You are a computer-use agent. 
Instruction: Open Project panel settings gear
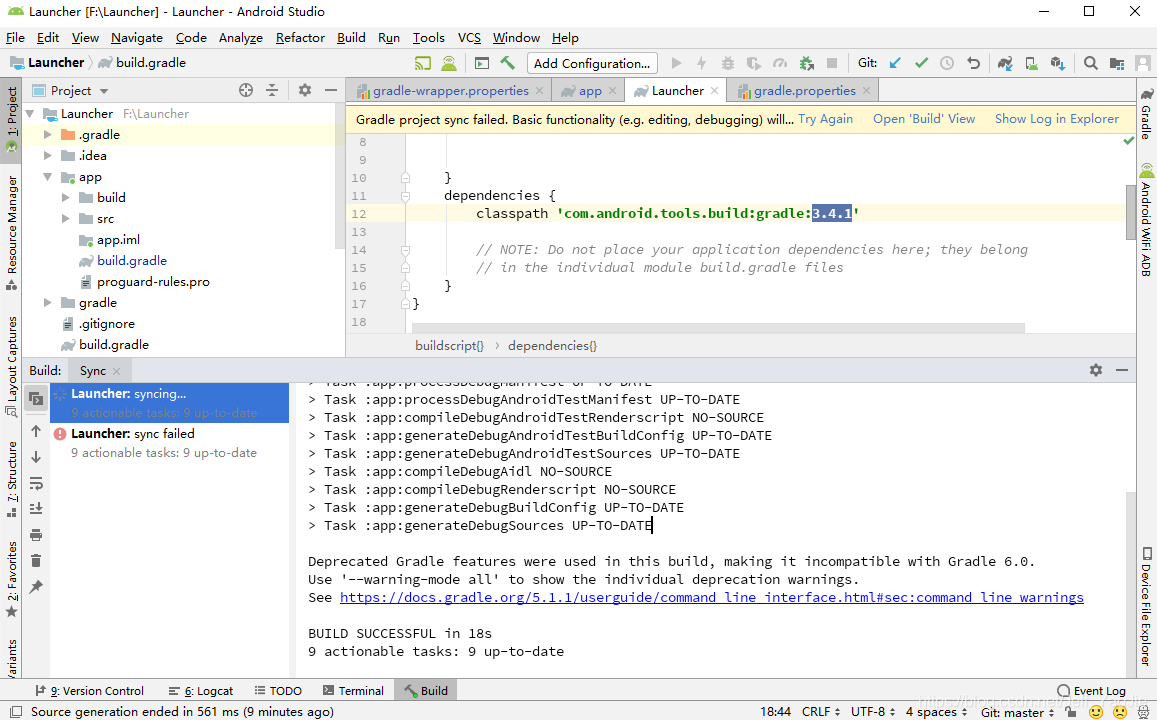coord(305,90)
